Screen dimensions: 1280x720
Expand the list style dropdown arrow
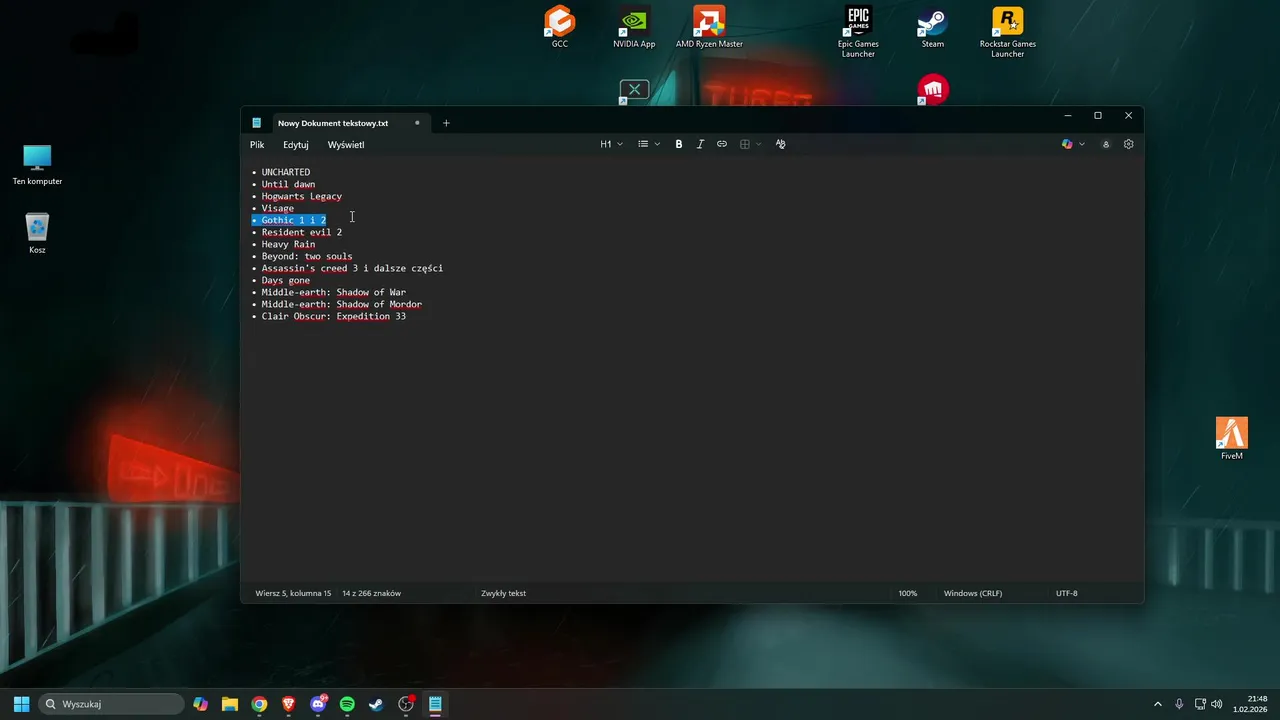(x=657, y=144)
